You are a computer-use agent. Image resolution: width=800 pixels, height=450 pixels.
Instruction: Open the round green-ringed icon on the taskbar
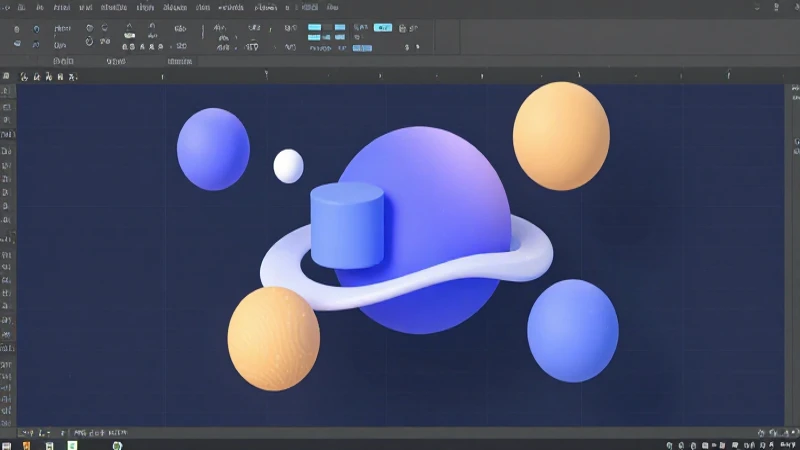117,446
